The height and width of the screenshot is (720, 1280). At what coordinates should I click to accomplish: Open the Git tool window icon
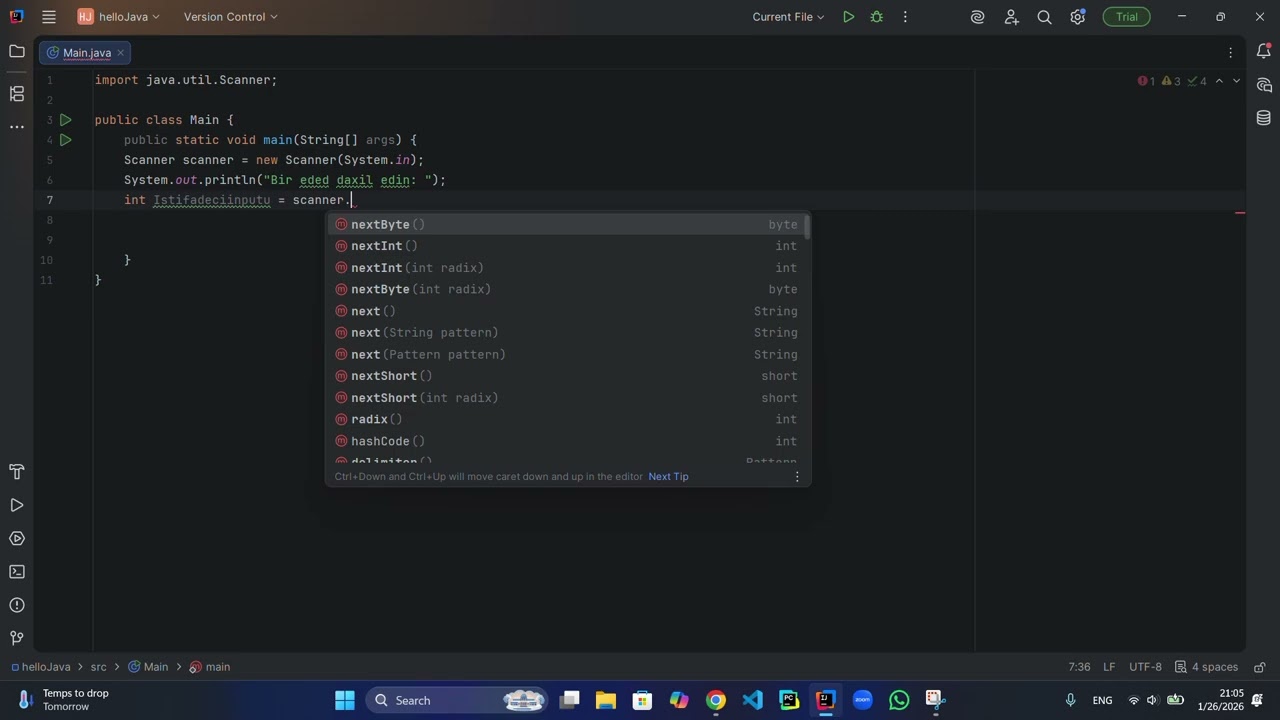coord(17,638)
